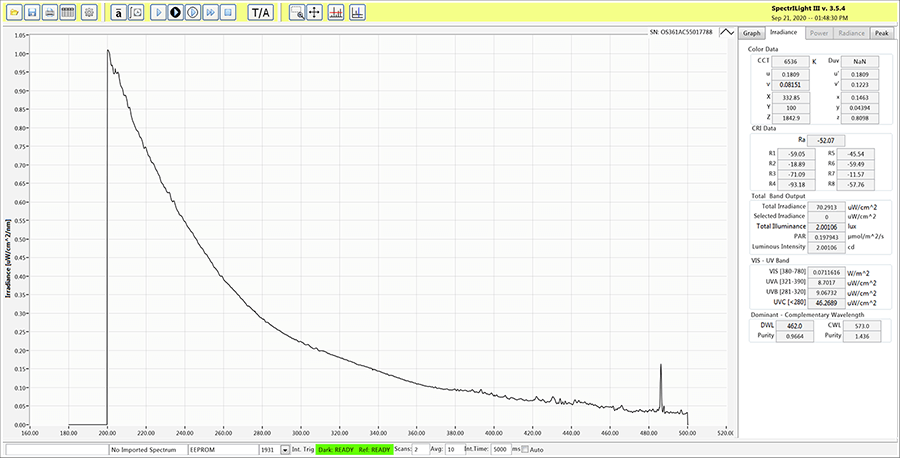Click the curve icon beside serial number
The height and width of the screenshot is (458, 900).
[727, 32]
